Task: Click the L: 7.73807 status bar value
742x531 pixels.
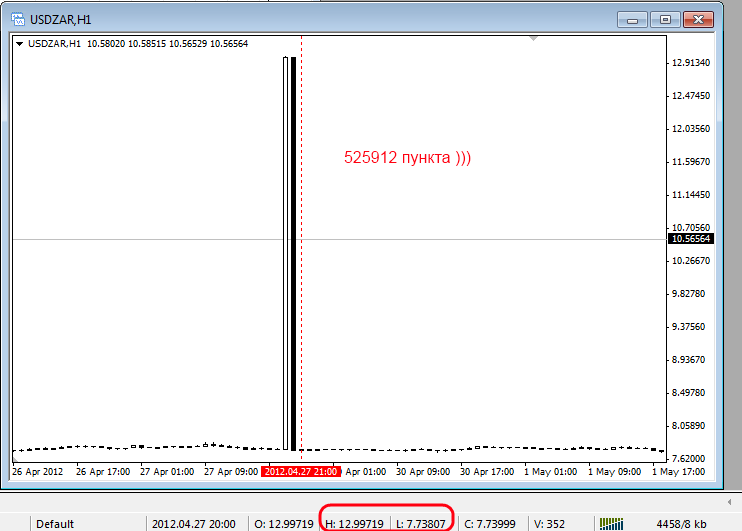Action: [x=421, y=524]
